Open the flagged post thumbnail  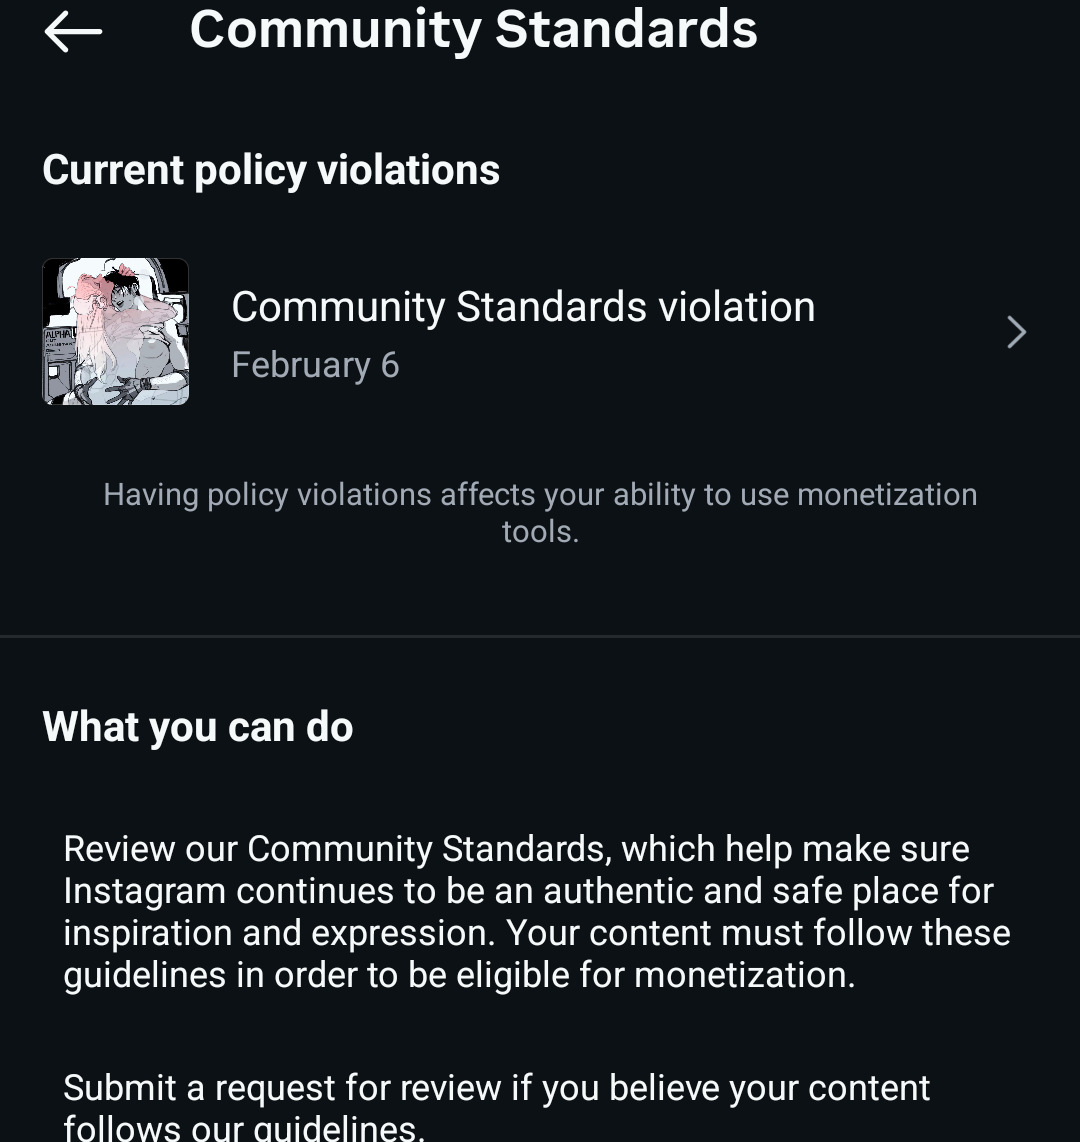pos(116,332)
